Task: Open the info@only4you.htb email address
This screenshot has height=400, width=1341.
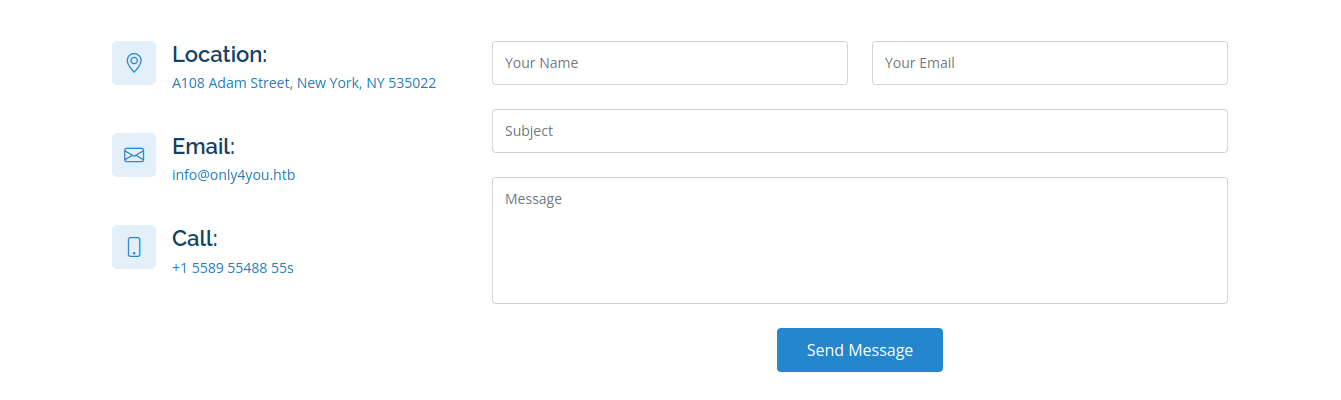Action: click(233, 176)
